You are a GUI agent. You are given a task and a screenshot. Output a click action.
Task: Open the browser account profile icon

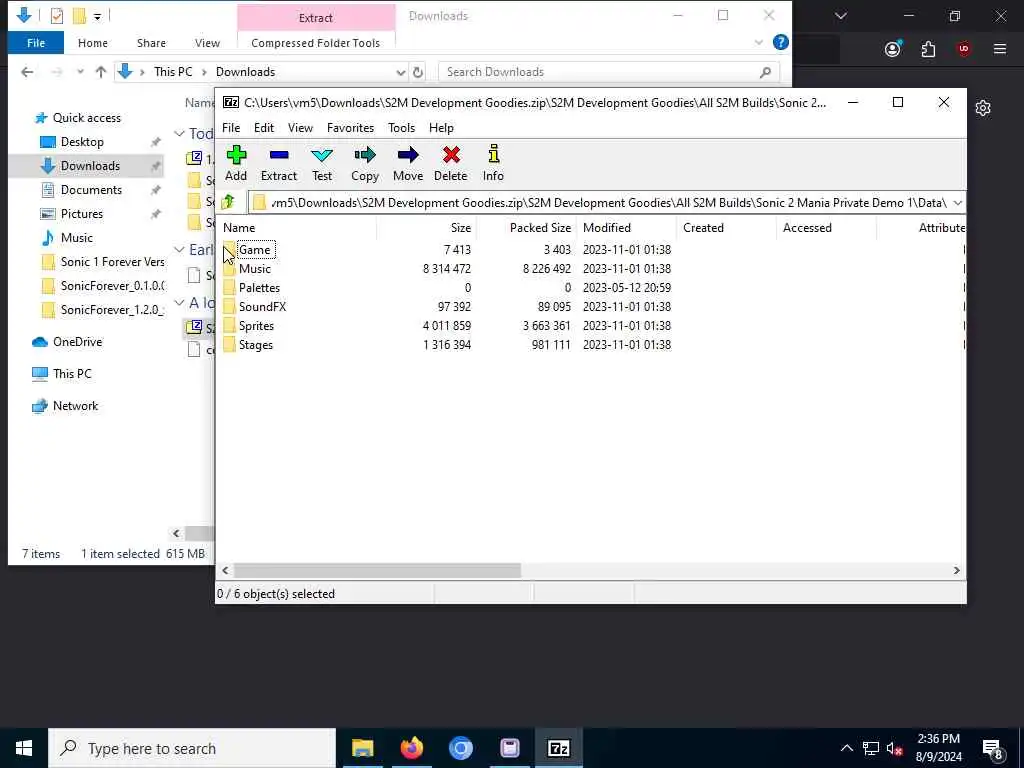[893, 49]
